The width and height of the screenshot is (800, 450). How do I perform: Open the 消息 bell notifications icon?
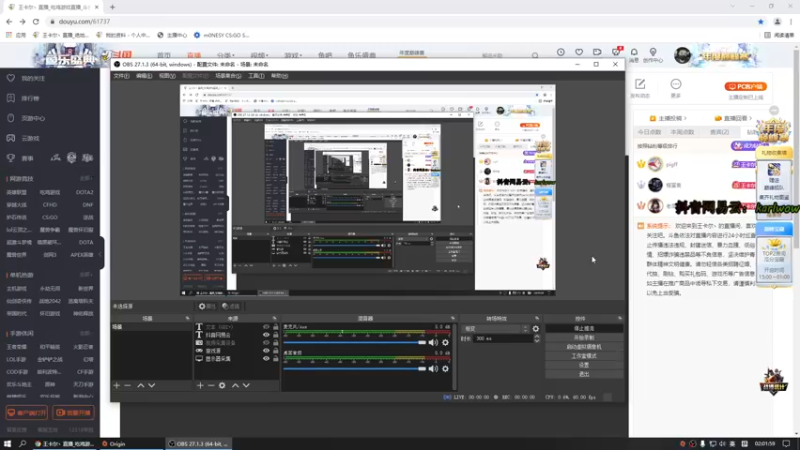634,52
